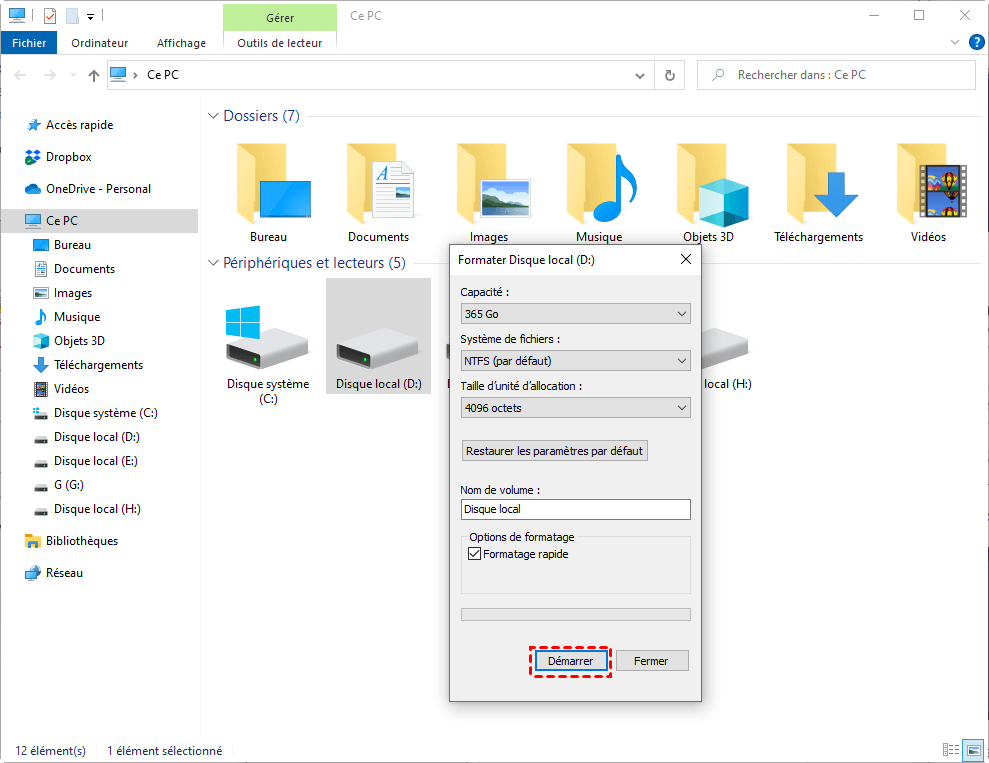Click the Fermer button
The height and width of the screenshot is (763, 989).
point(652,661)
